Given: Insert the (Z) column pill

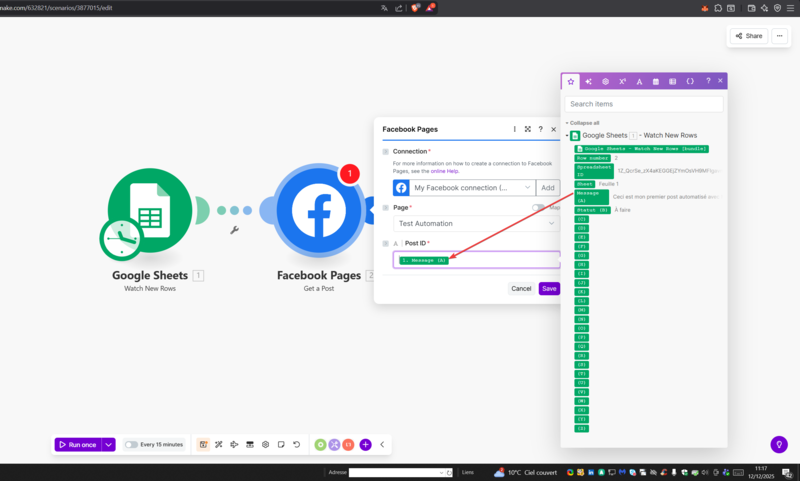Looking at the screenshot, I should (582, 428).
